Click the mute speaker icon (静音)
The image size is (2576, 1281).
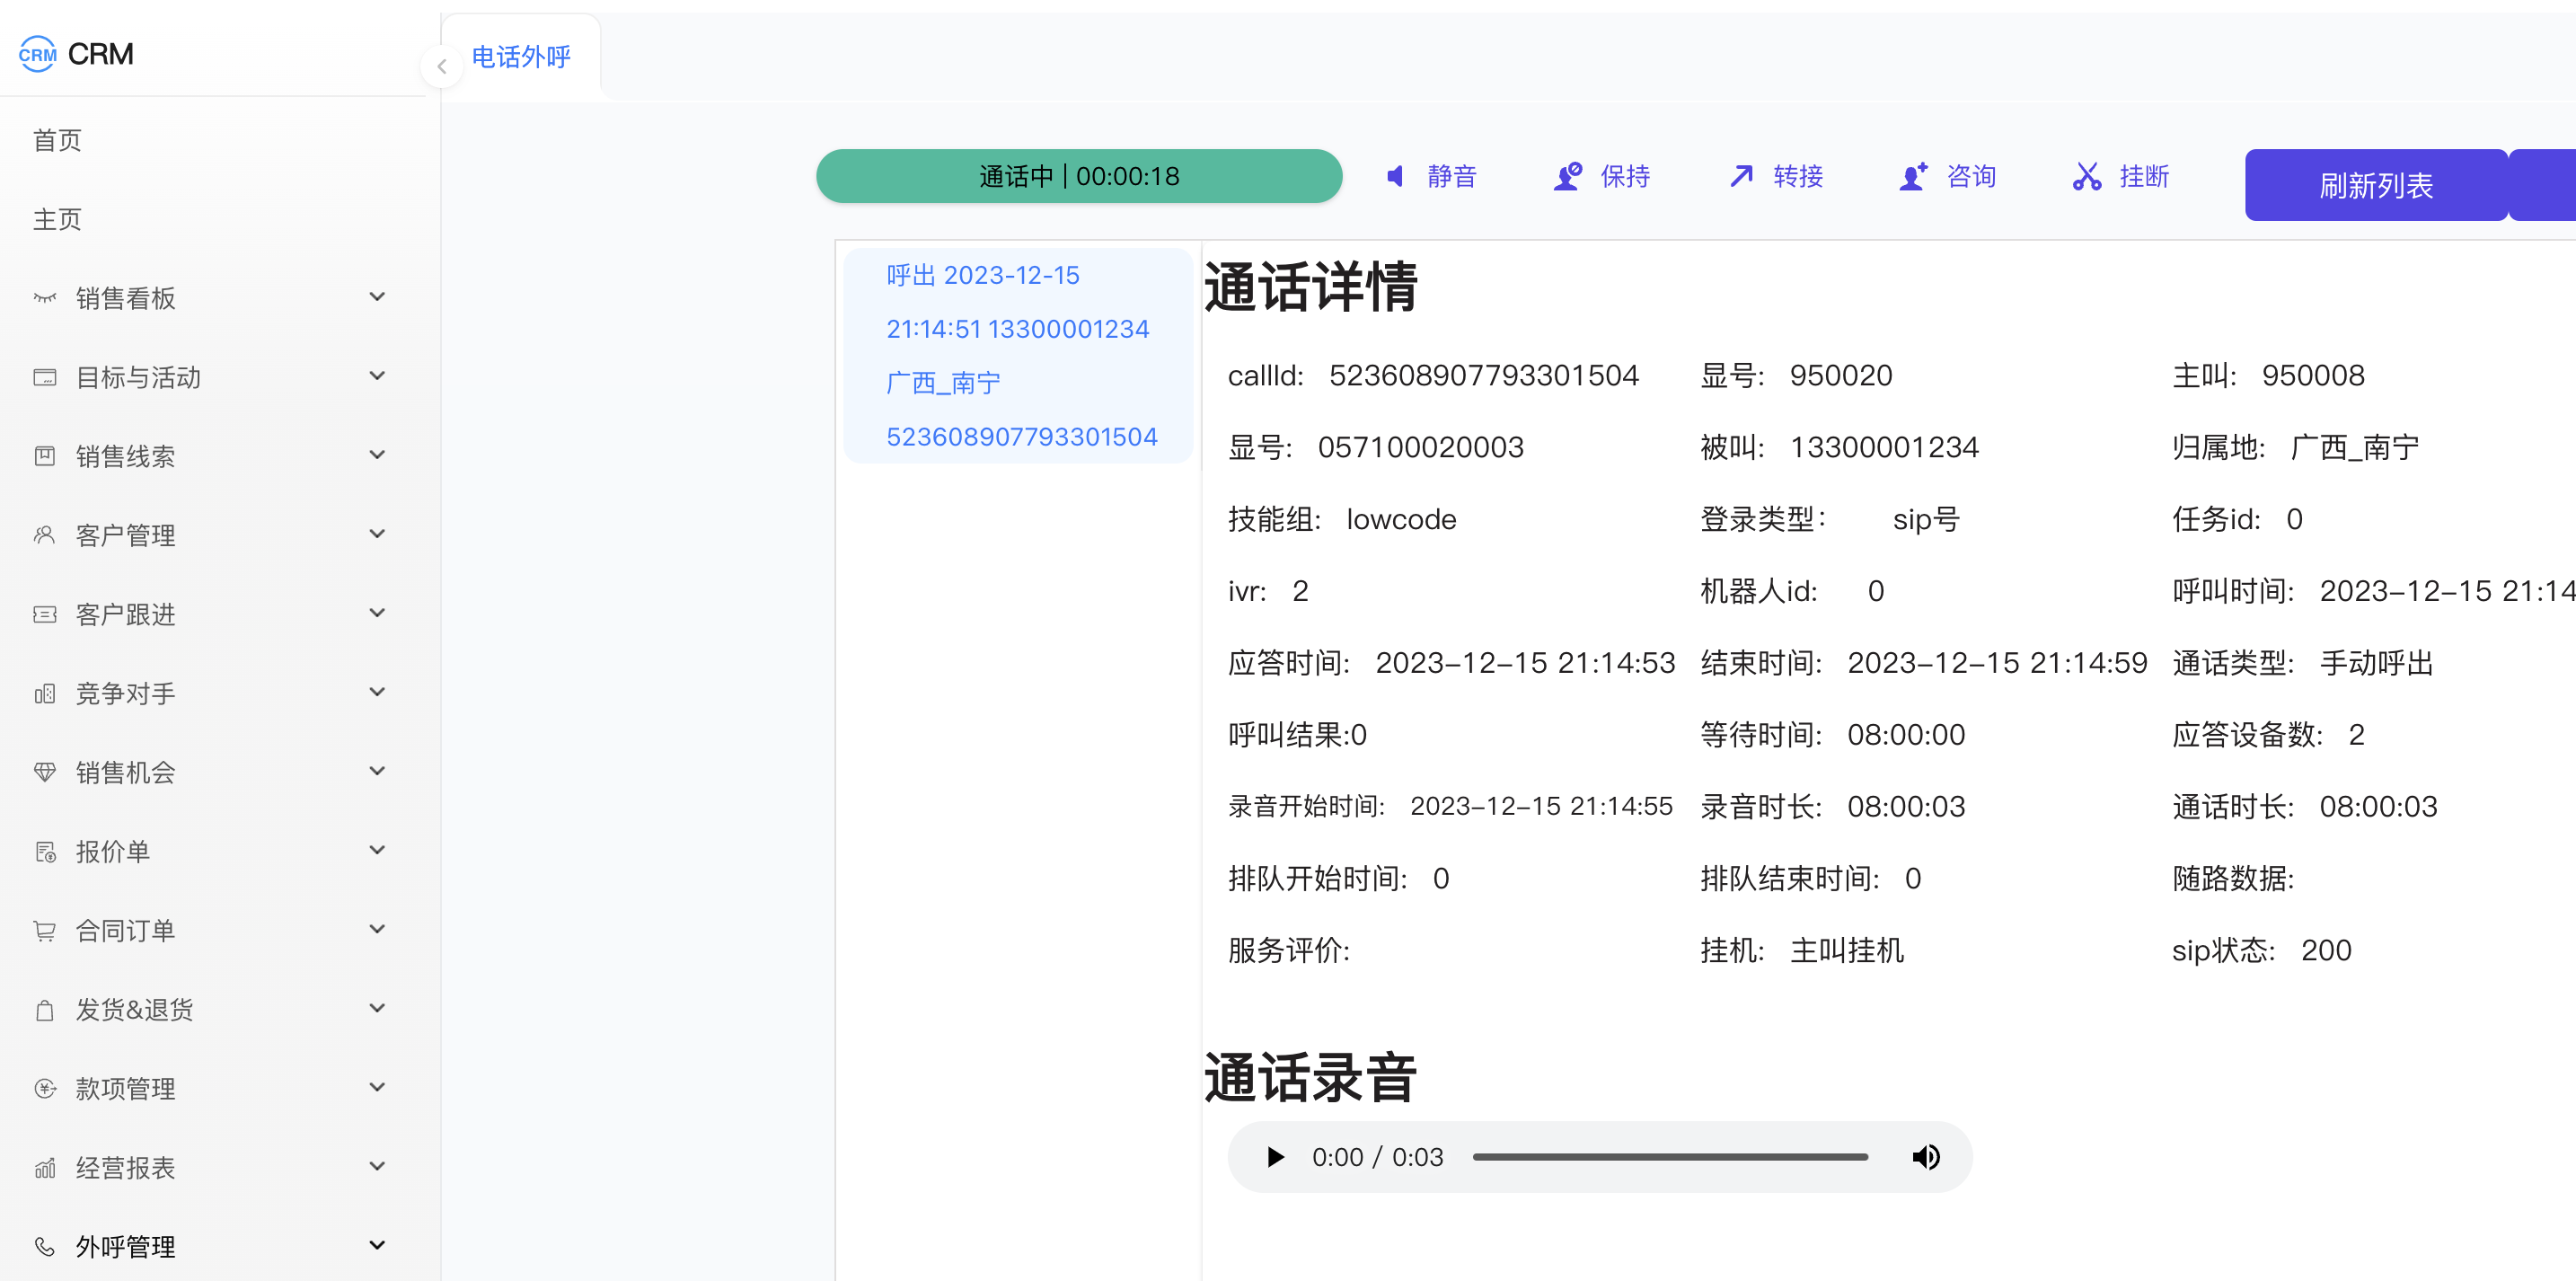click(x=1395, y=177)
